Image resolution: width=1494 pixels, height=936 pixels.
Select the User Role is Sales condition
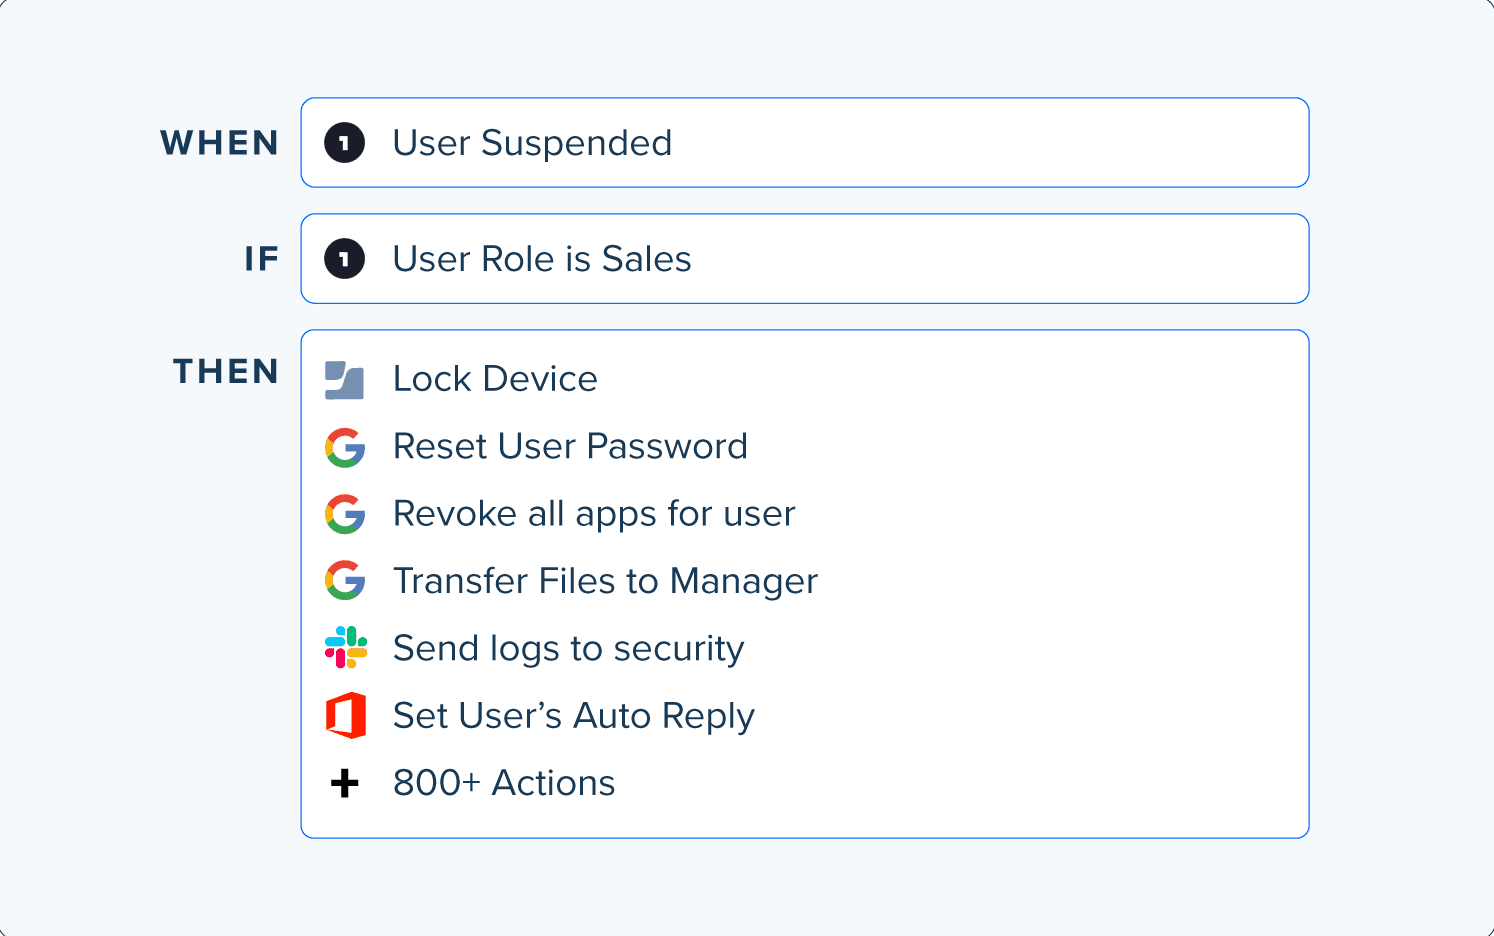tap(542, 259)
